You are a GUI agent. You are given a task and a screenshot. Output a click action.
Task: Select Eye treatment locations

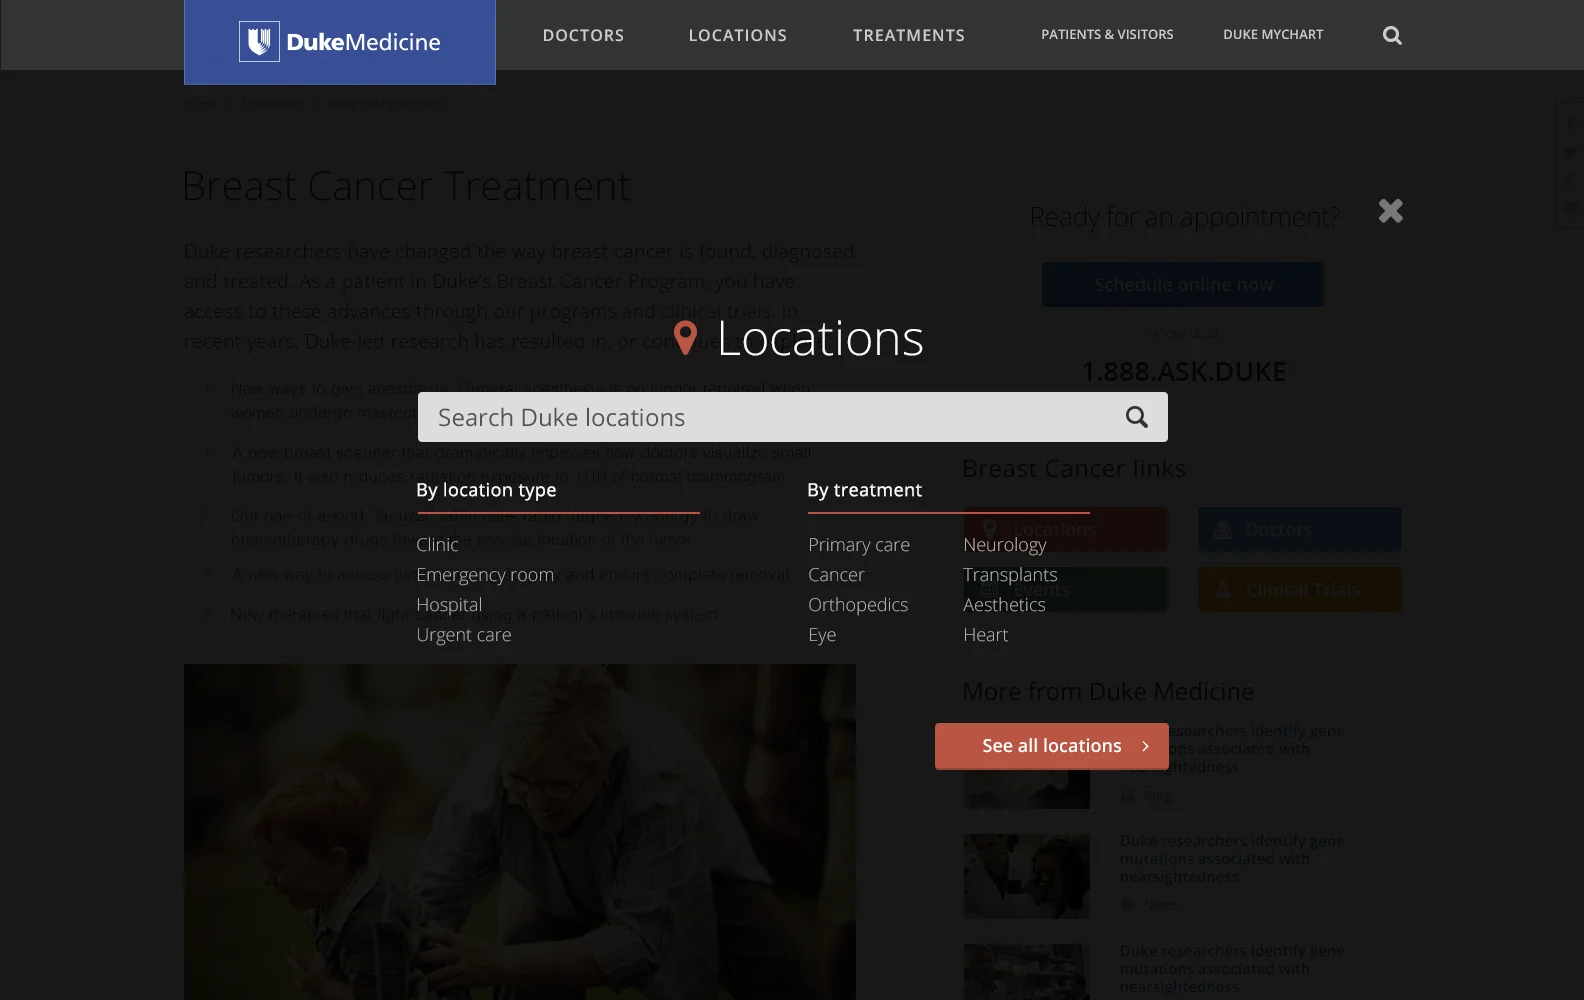coord(822,635)
